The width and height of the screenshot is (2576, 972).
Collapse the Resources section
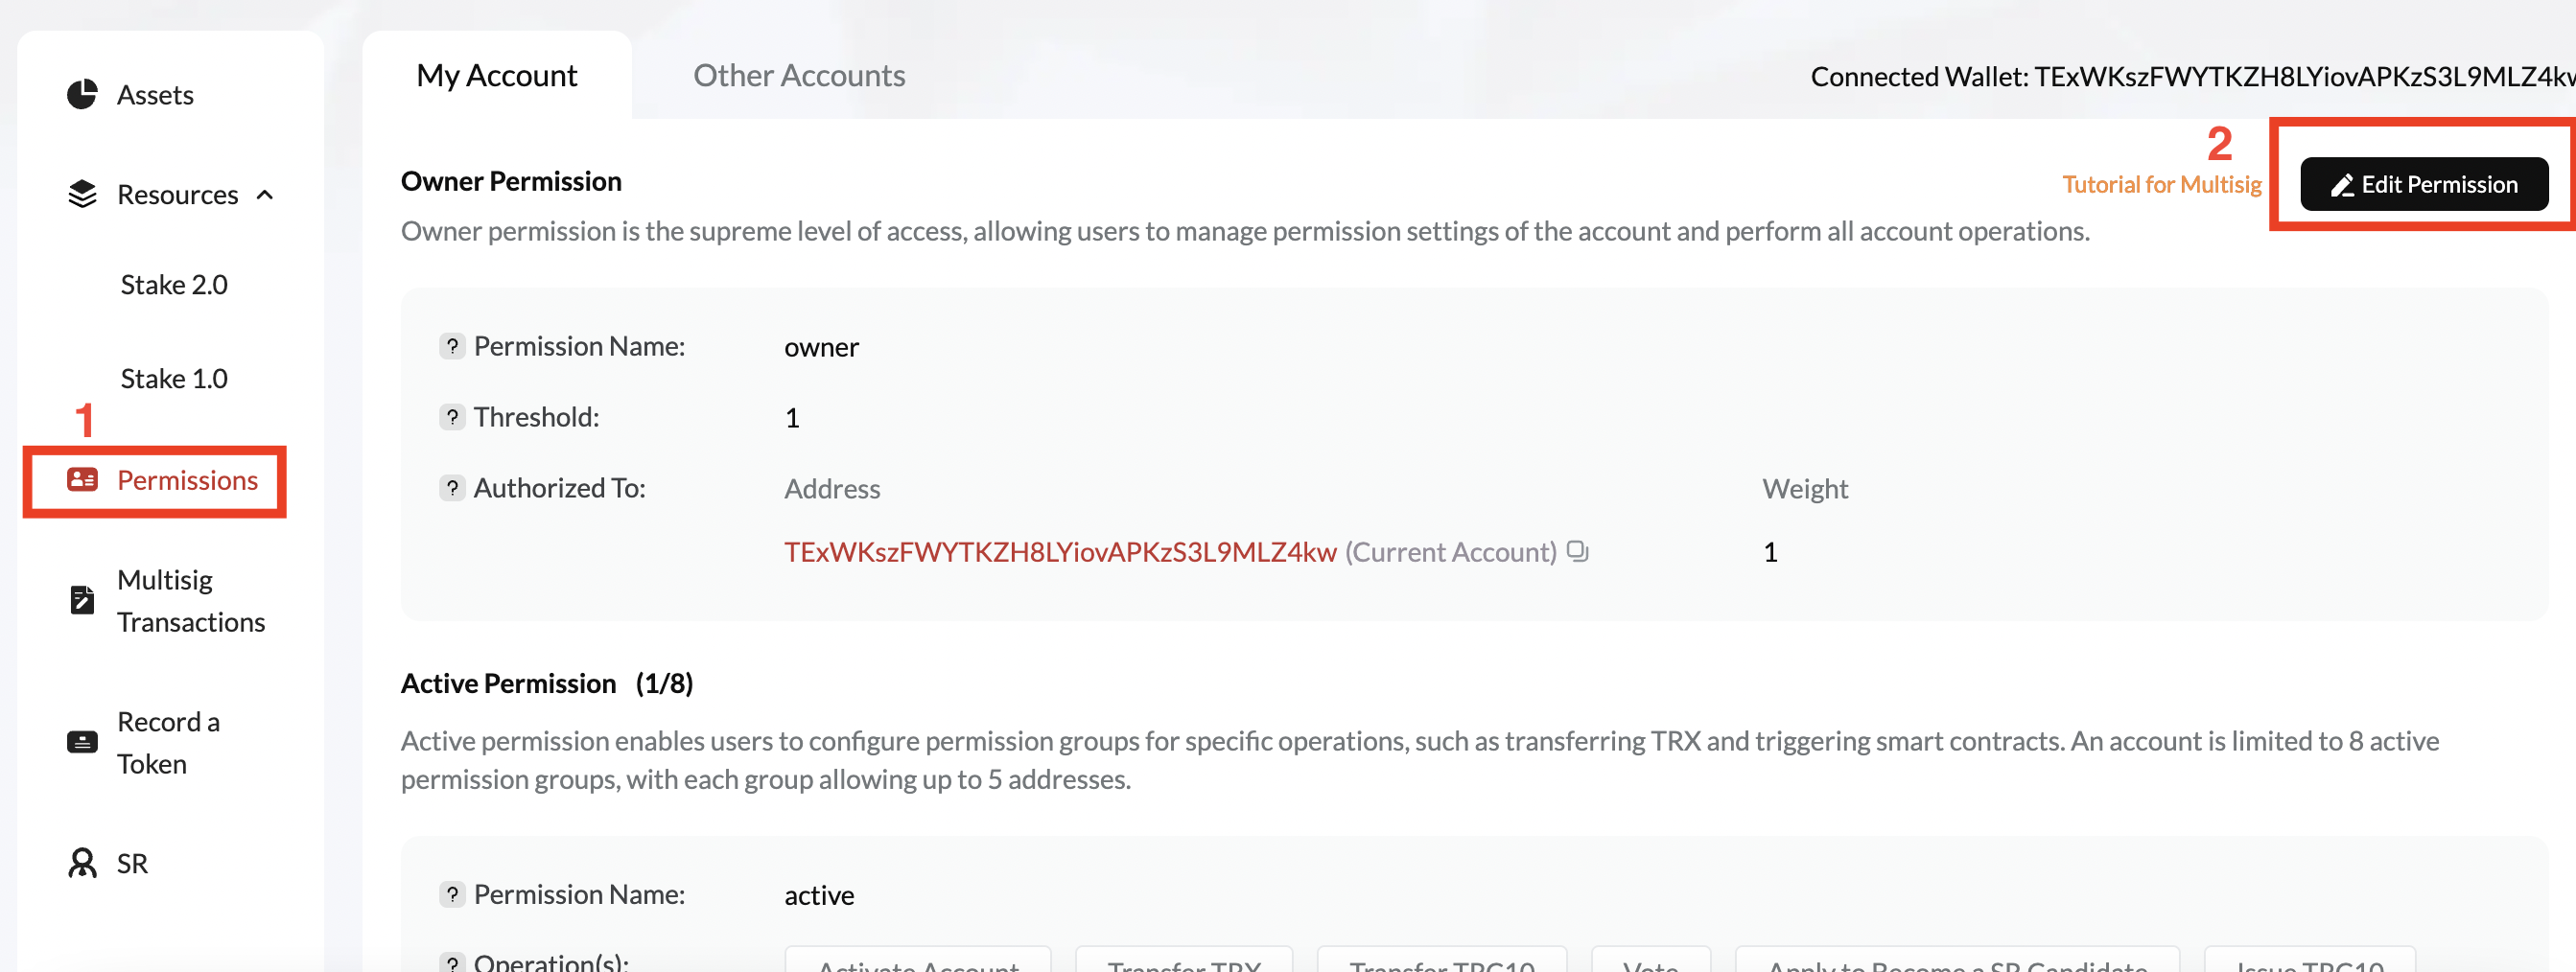pos(265,196)
